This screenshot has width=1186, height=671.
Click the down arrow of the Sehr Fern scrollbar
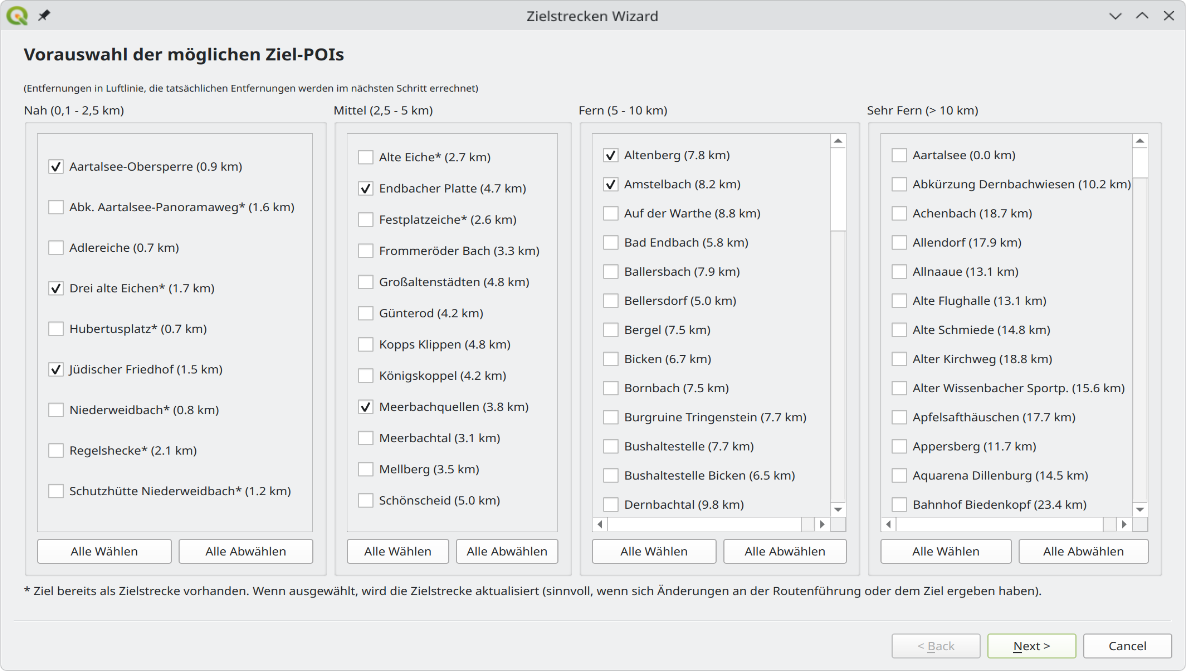pos(1140,509)
